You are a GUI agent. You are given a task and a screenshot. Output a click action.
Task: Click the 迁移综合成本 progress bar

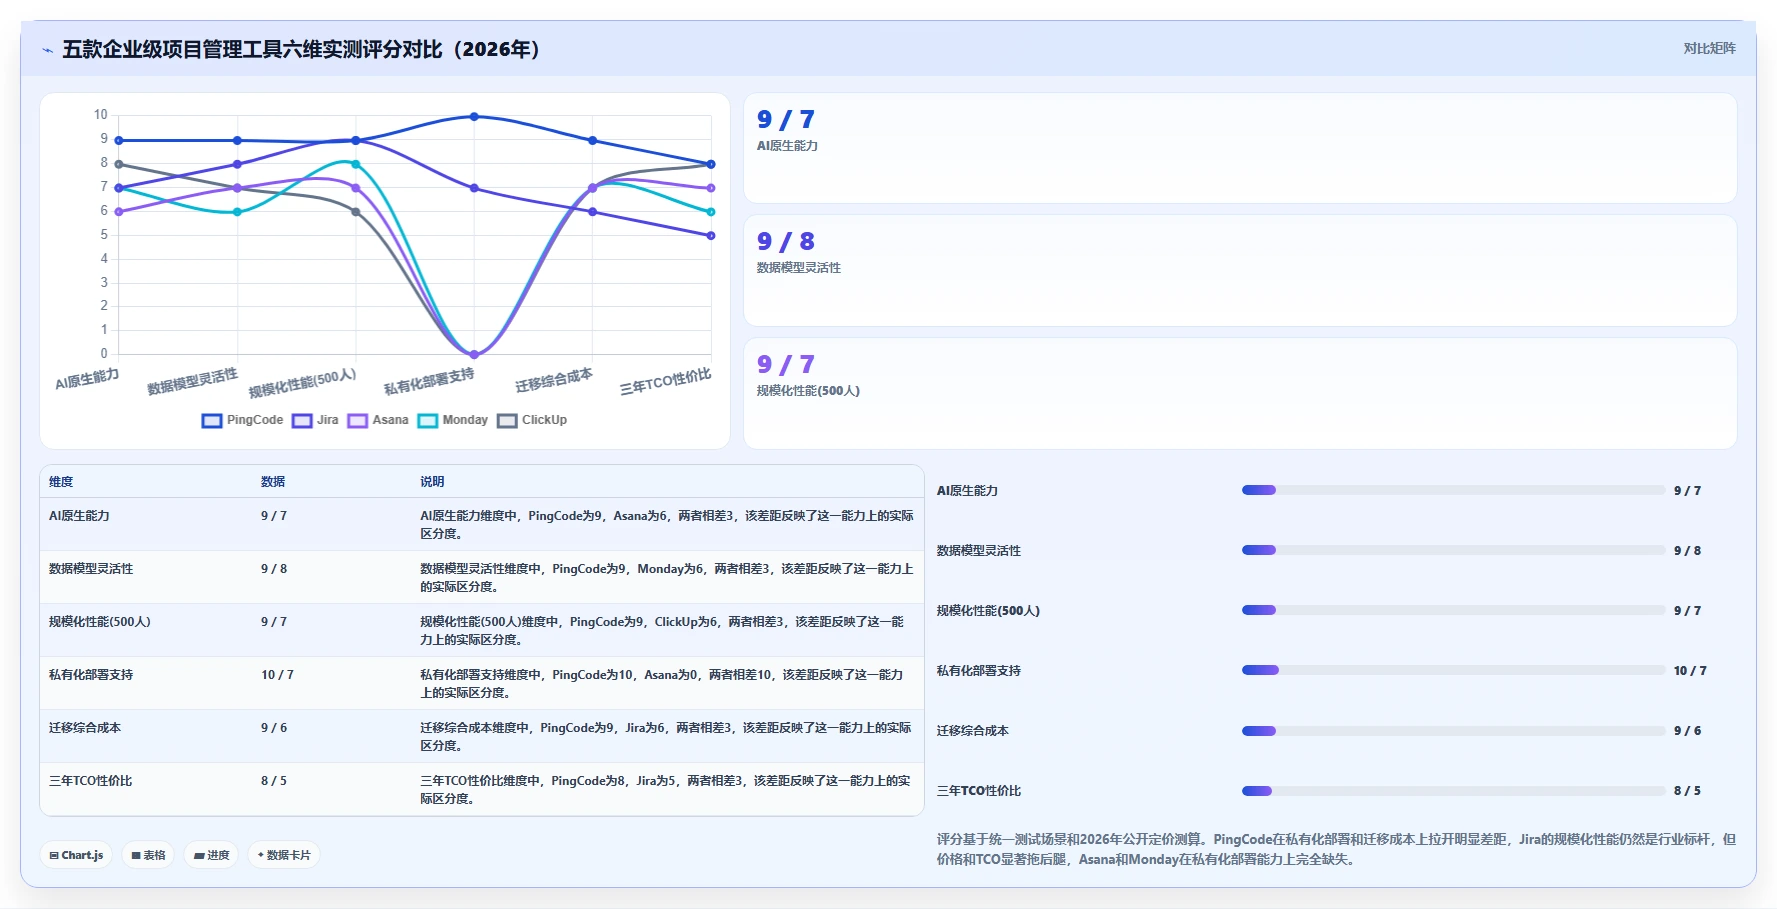click(1453, 731)
